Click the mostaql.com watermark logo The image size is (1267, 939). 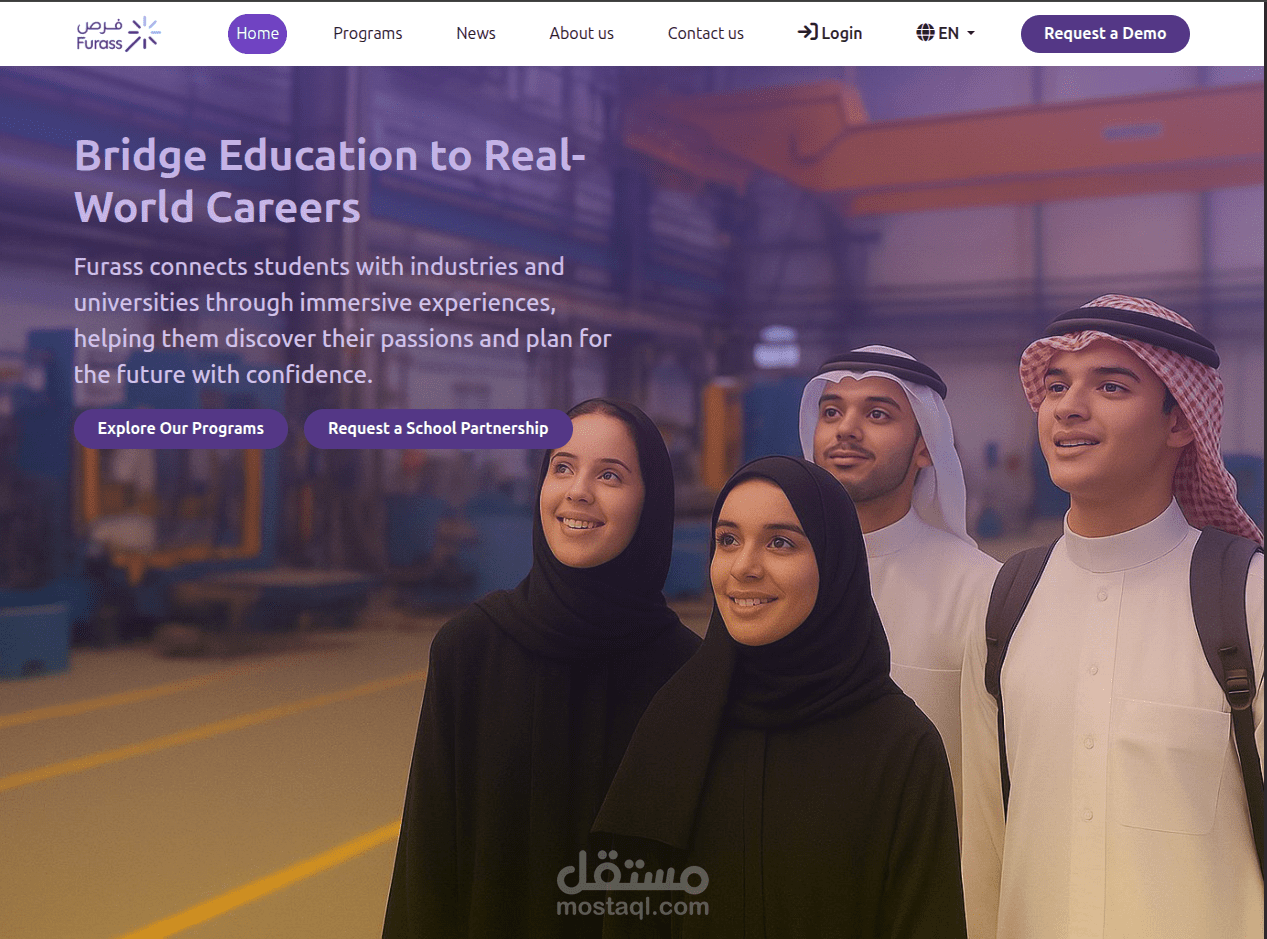(632, 886)
